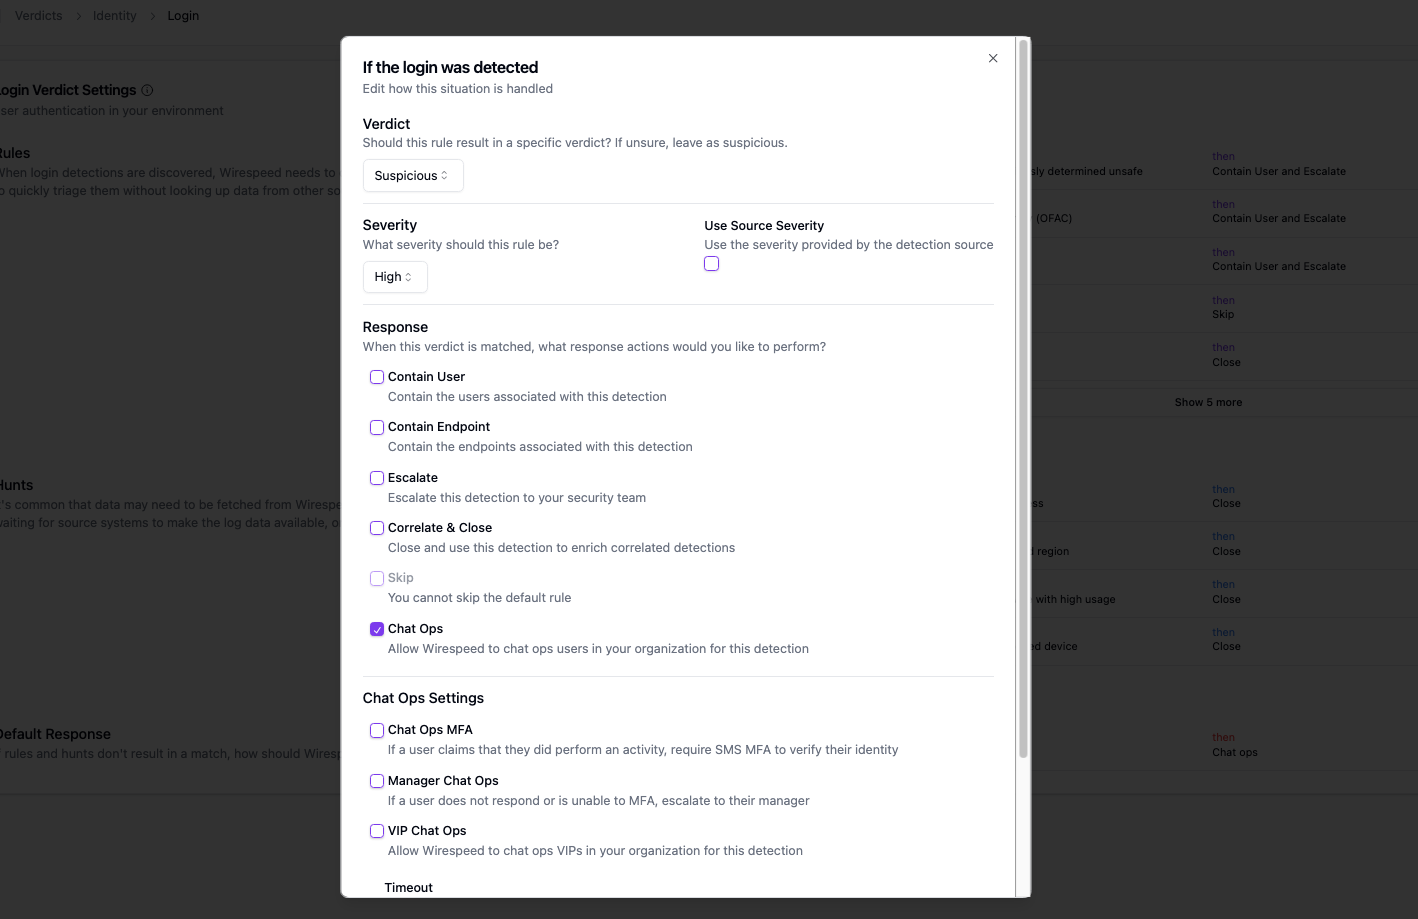1418x919 pixels.
Task: Open Identity breadcrumb link
Action: (x=114, y=16)
